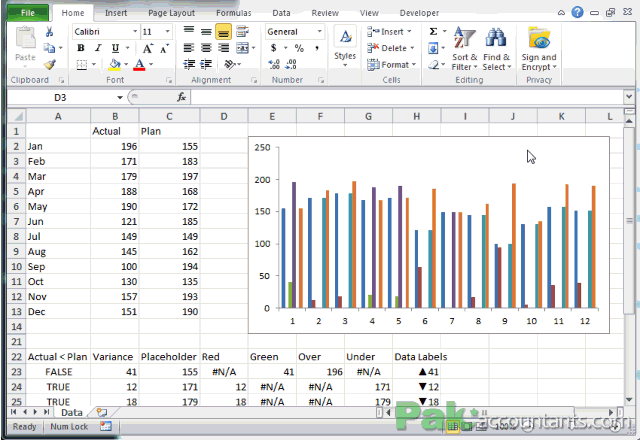Viewport: 640px width, 440px height.
Task: Select column H header
Action: pos(416,117)
